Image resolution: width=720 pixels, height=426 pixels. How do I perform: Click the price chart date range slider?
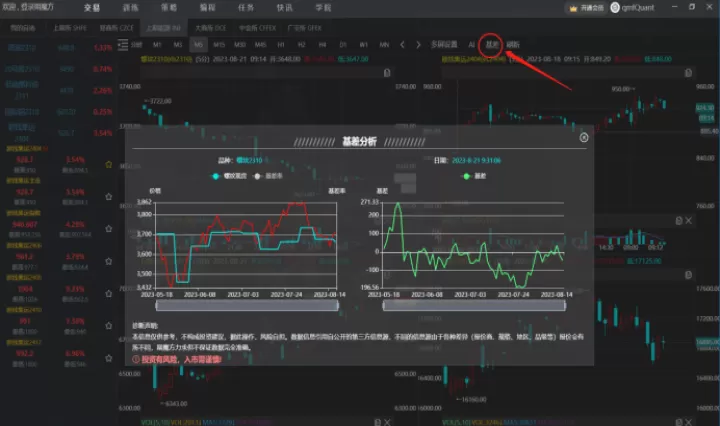247,305
